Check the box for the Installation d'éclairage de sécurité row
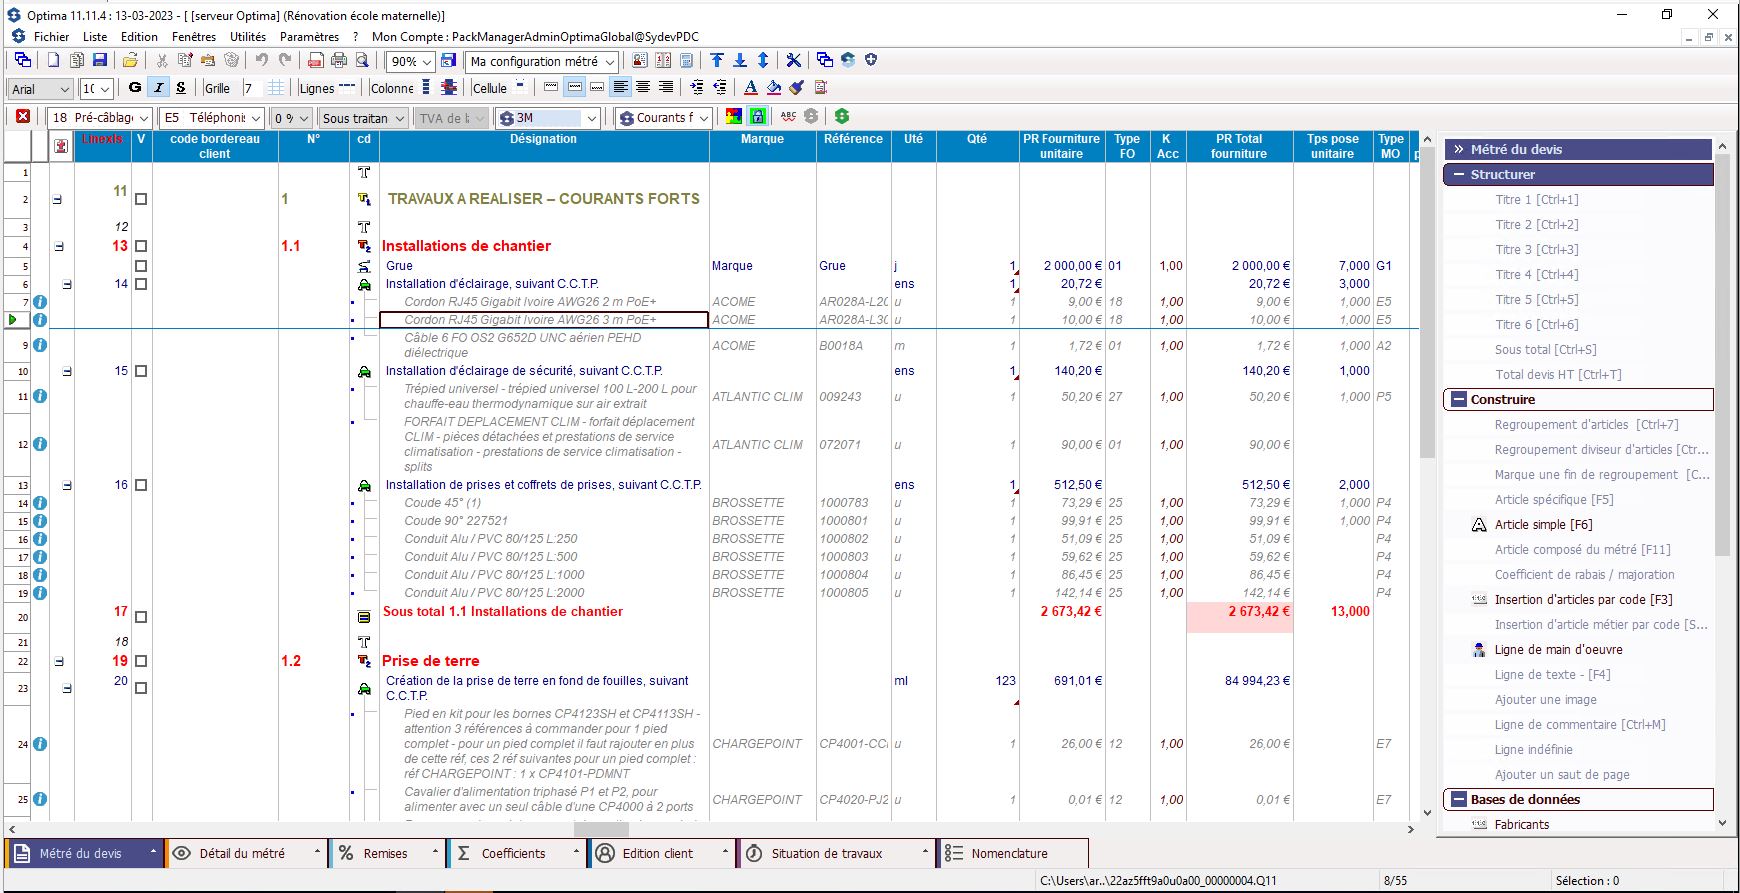 (x=141, y=371)
